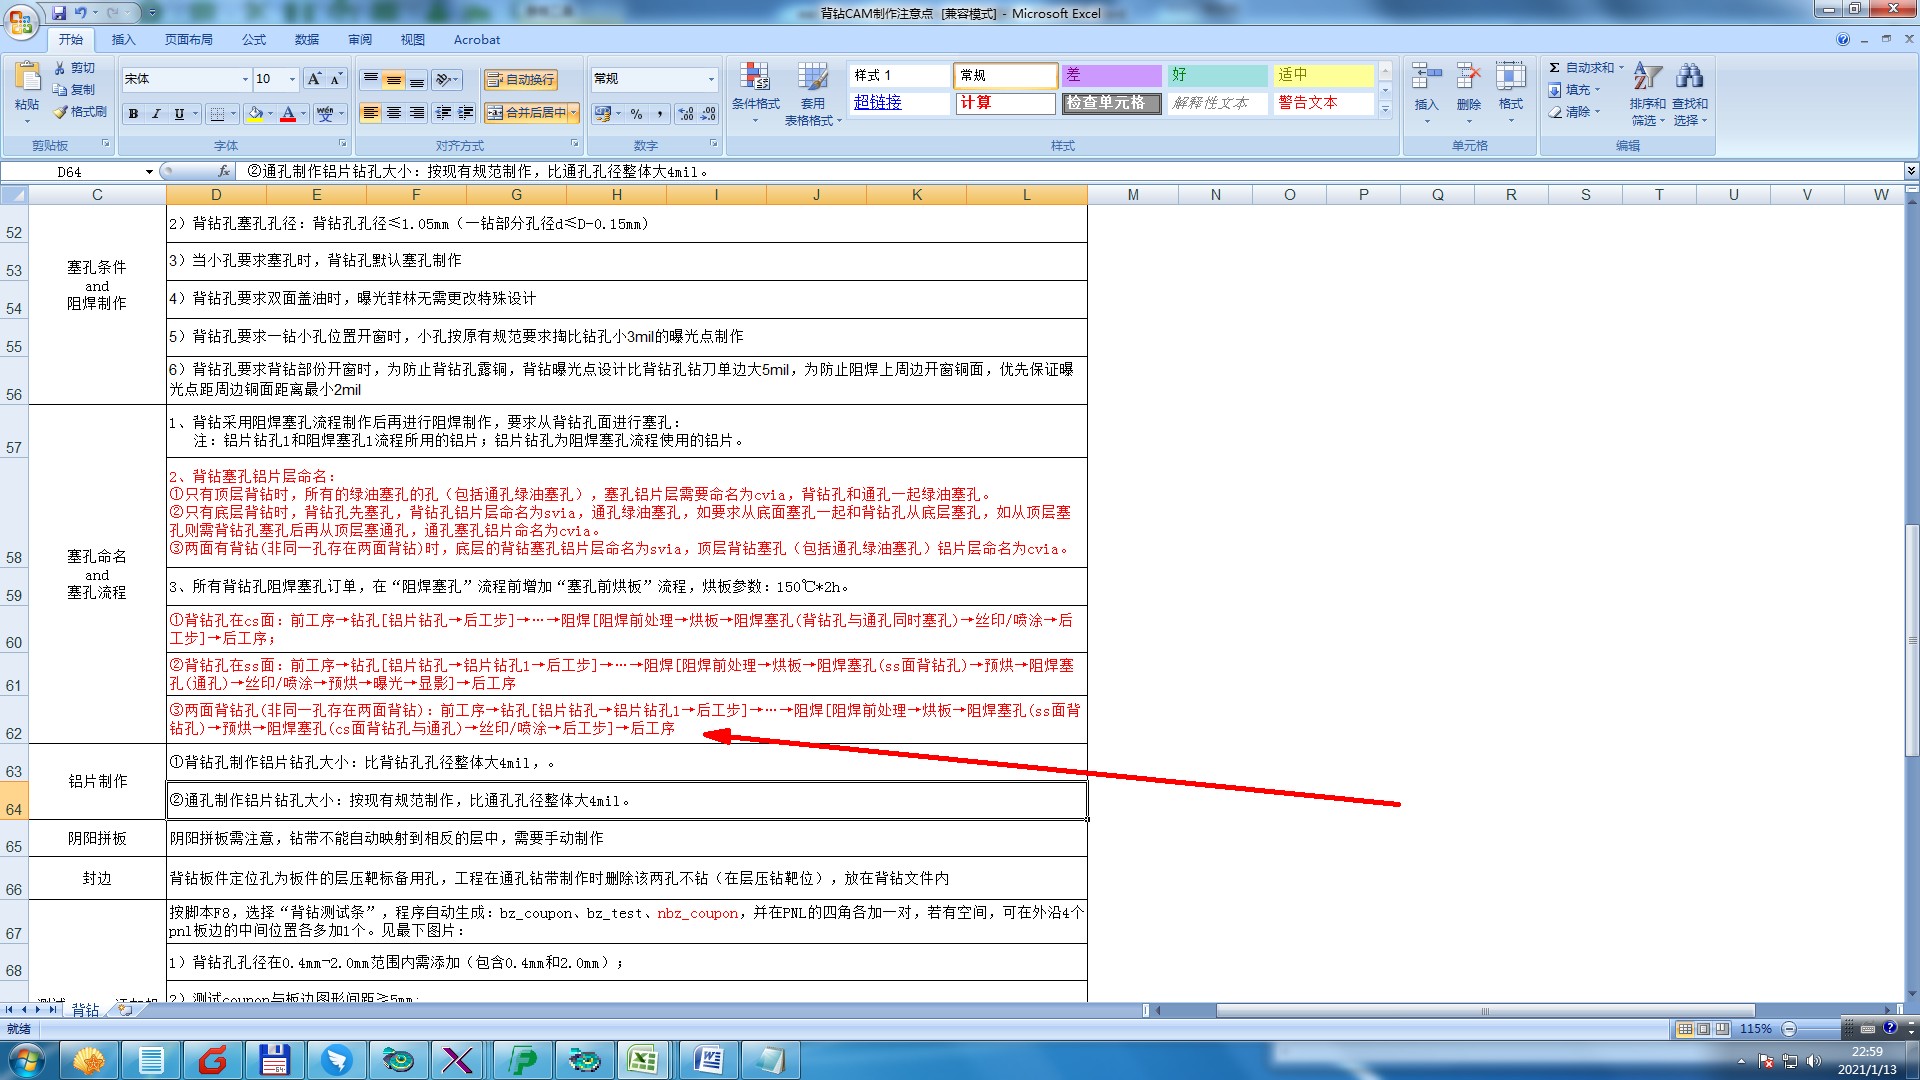The image size is (1920, 1080).
Task: Open the 视图 (View) ribbon tab
Action: click(x=412, y=40)
